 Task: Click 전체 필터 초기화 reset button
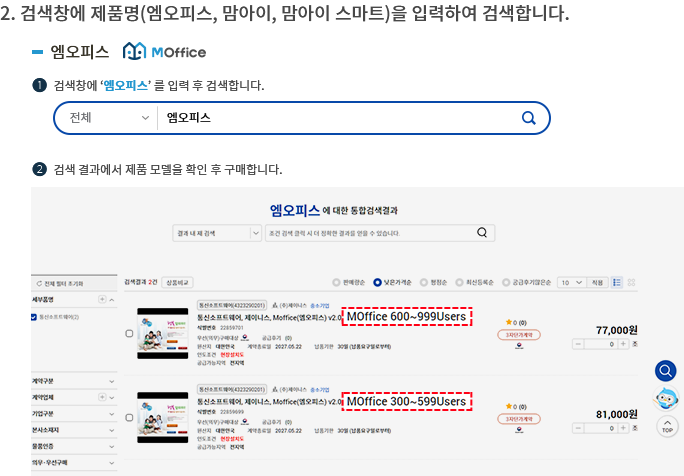pos(60,284)
